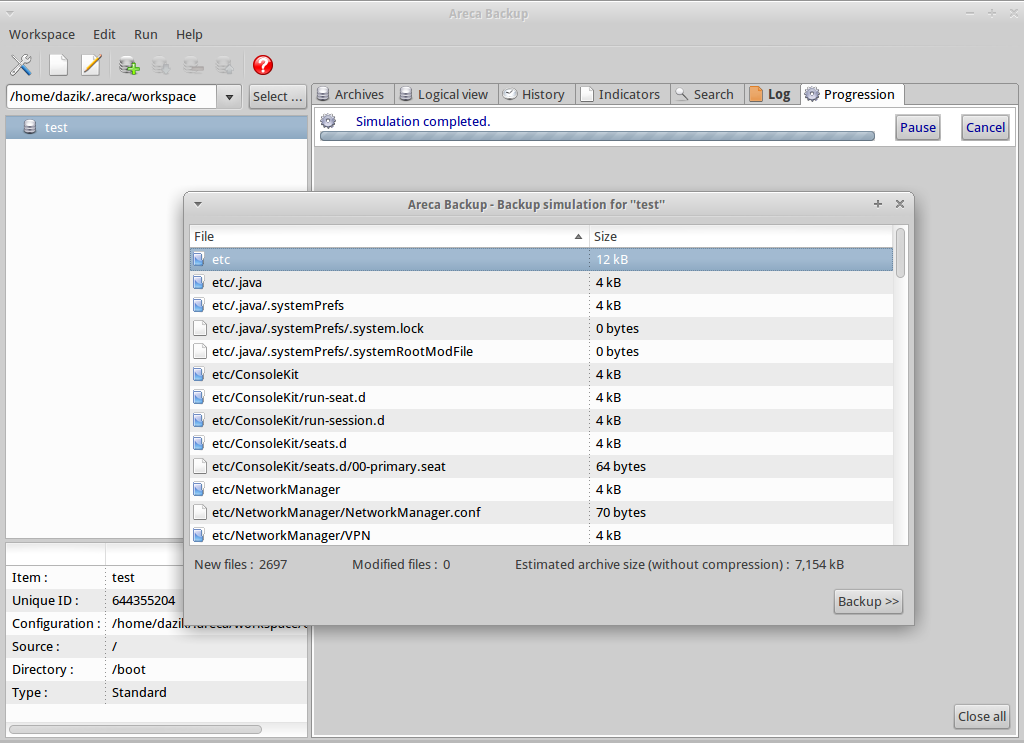Click the file icon beside 00-primary.seat
Viewport: 1024px width, 743px height.
tap(200, 466)
